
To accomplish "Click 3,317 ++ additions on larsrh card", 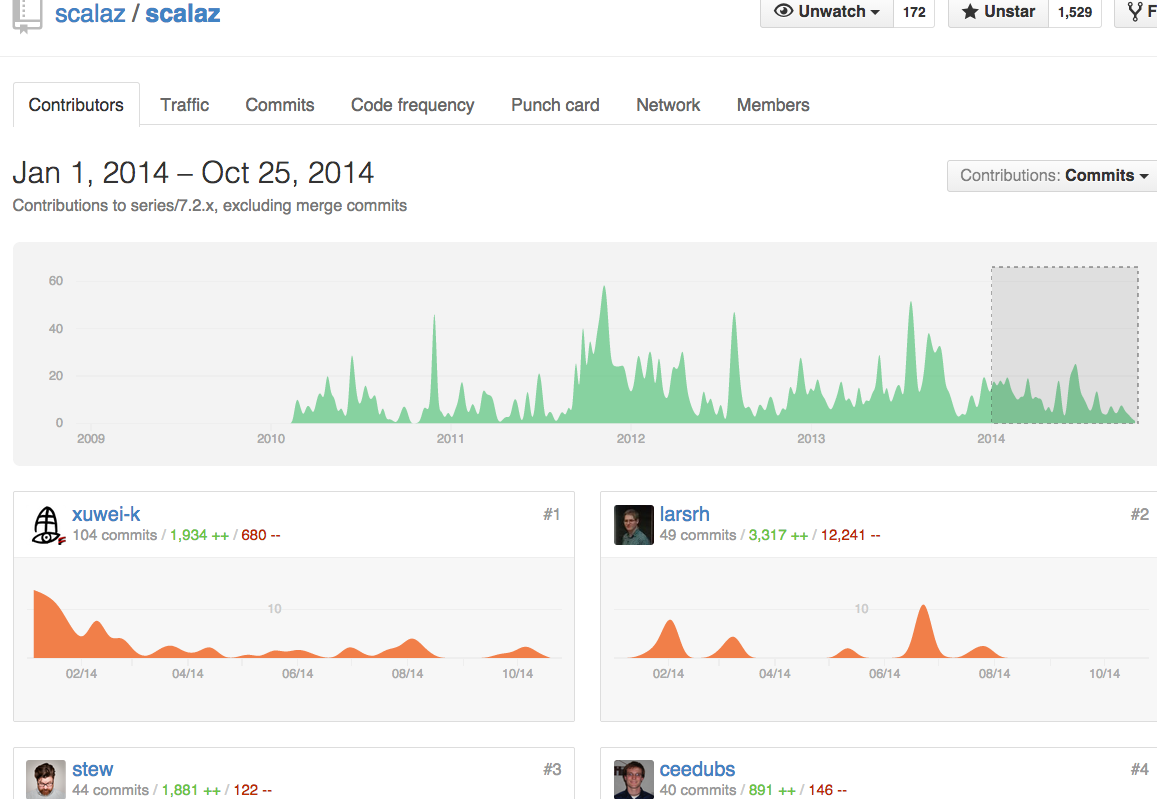I will tap(778, 535).
